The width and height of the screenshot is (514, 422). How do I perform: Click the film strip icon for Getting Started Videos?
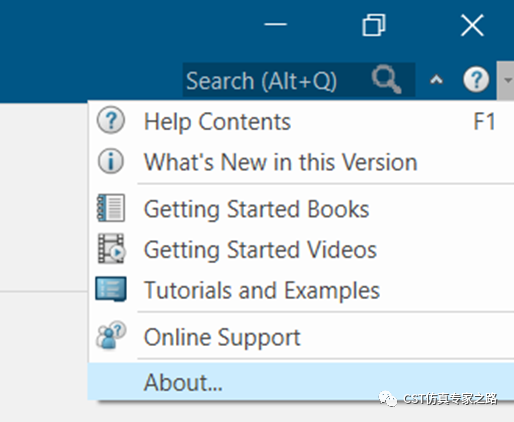[111, 249]
